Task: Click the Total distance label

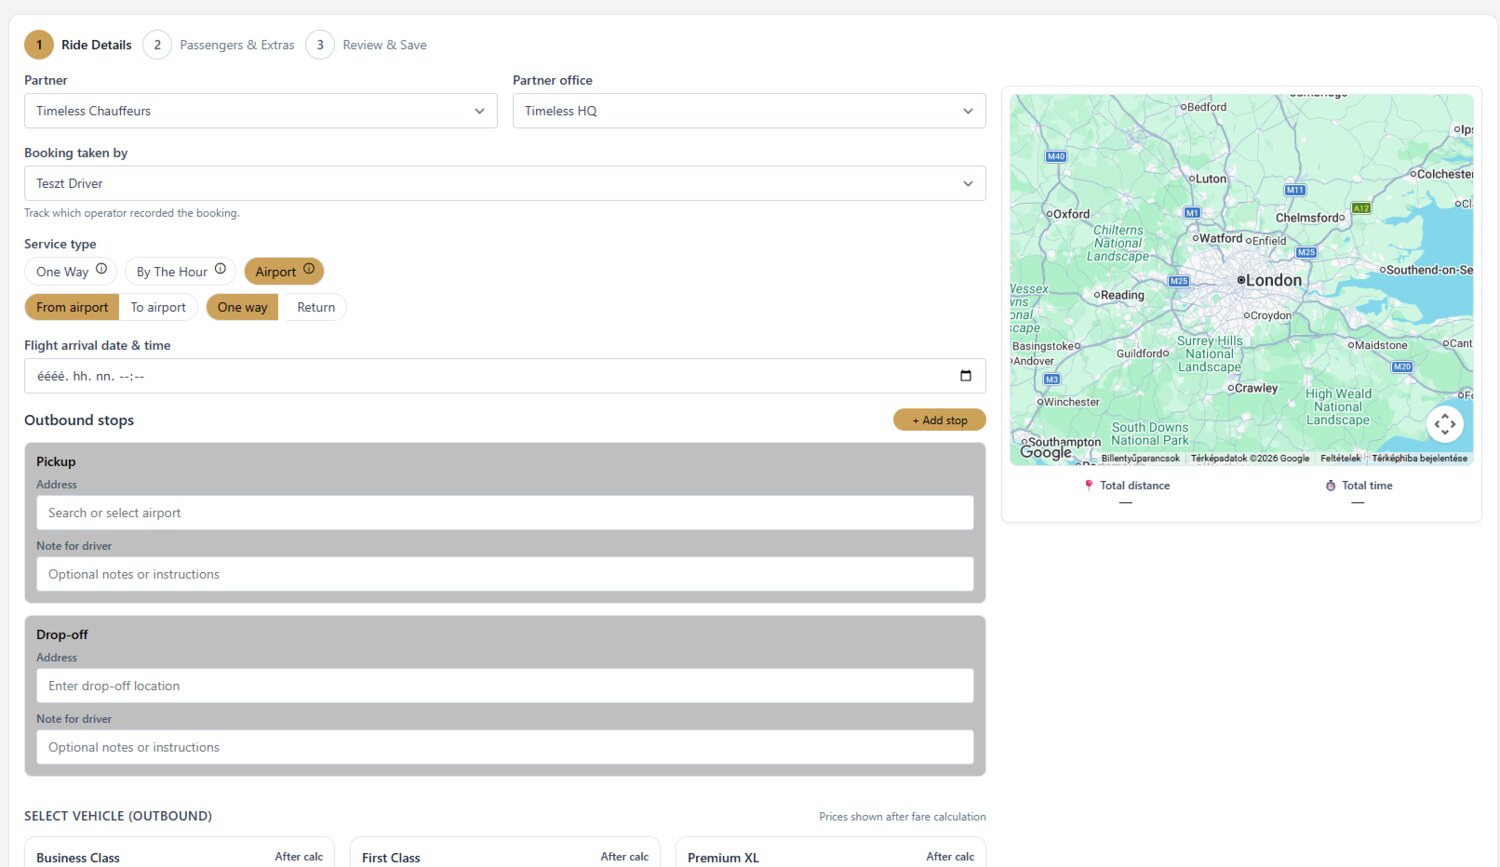Action: click(x=1135, y=486)
